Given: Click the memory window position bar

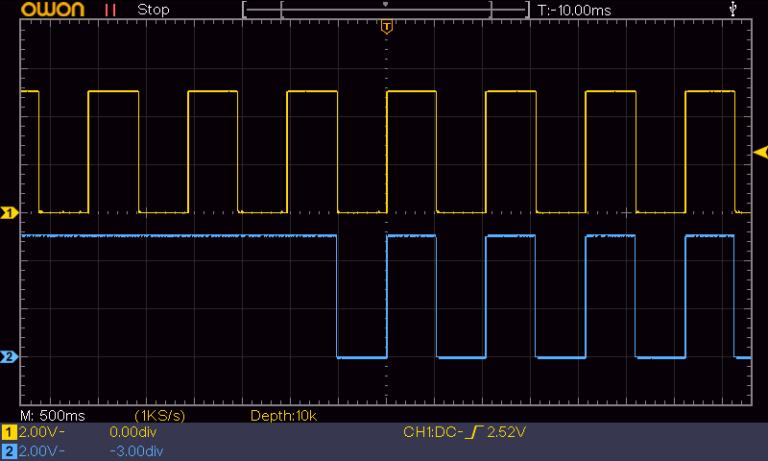Looking at the screenshot, I should (386, 10).
